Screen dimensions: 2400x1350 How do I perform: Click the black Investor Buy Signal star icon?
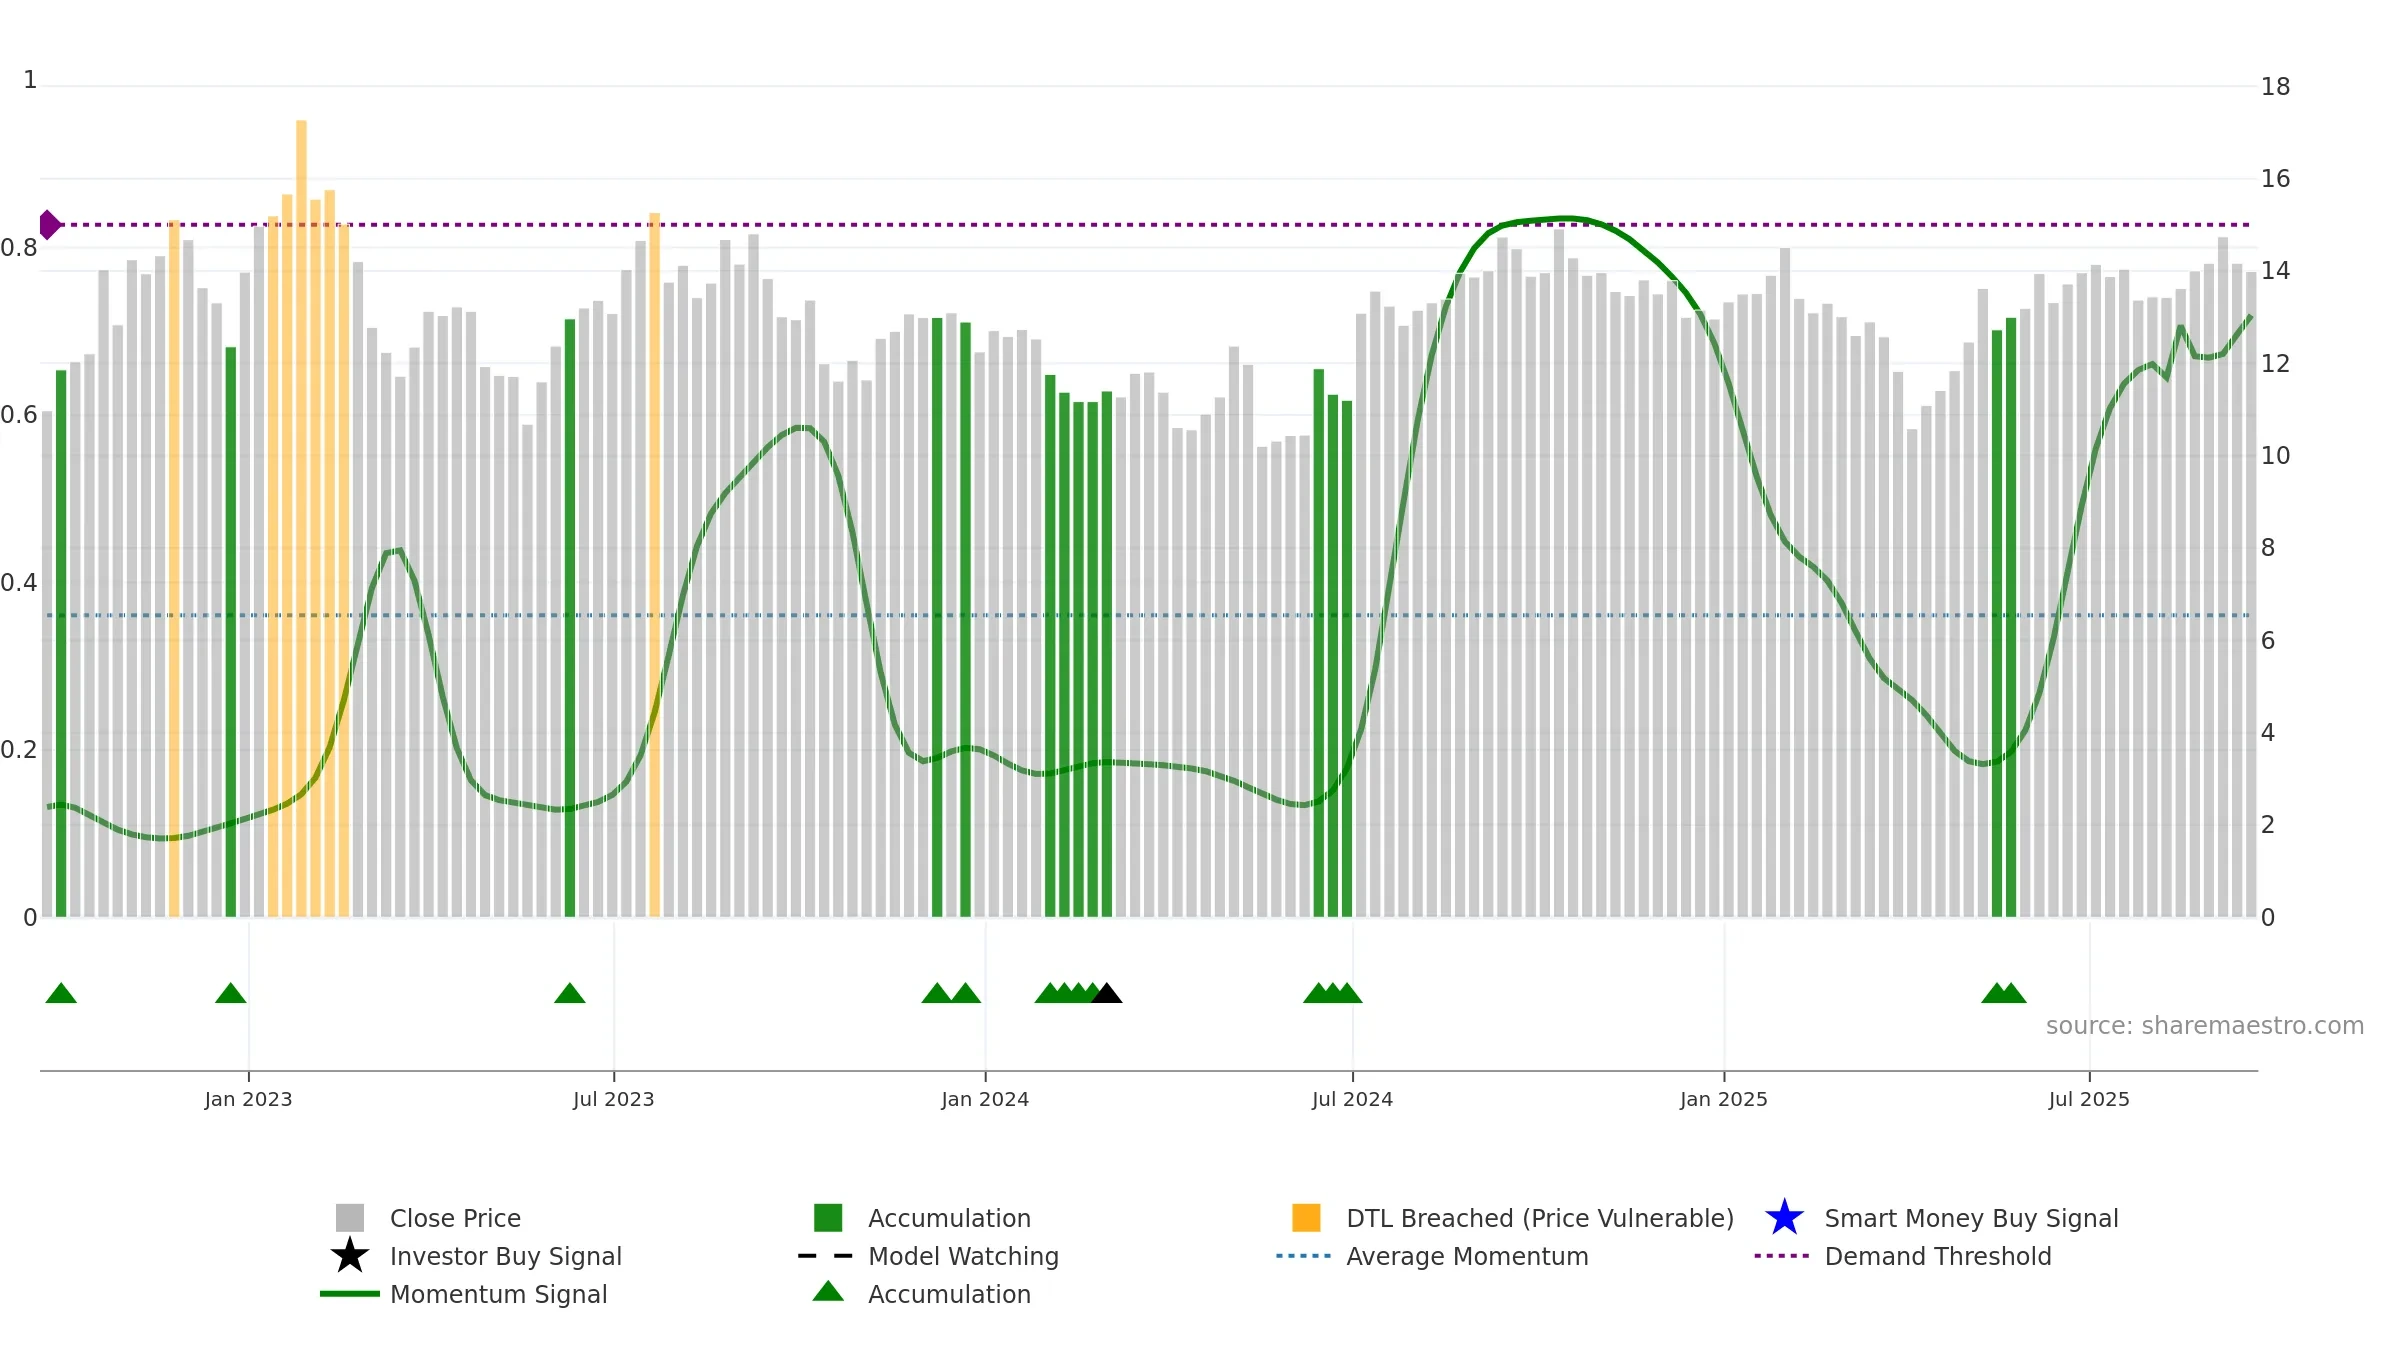(350, 1255)
